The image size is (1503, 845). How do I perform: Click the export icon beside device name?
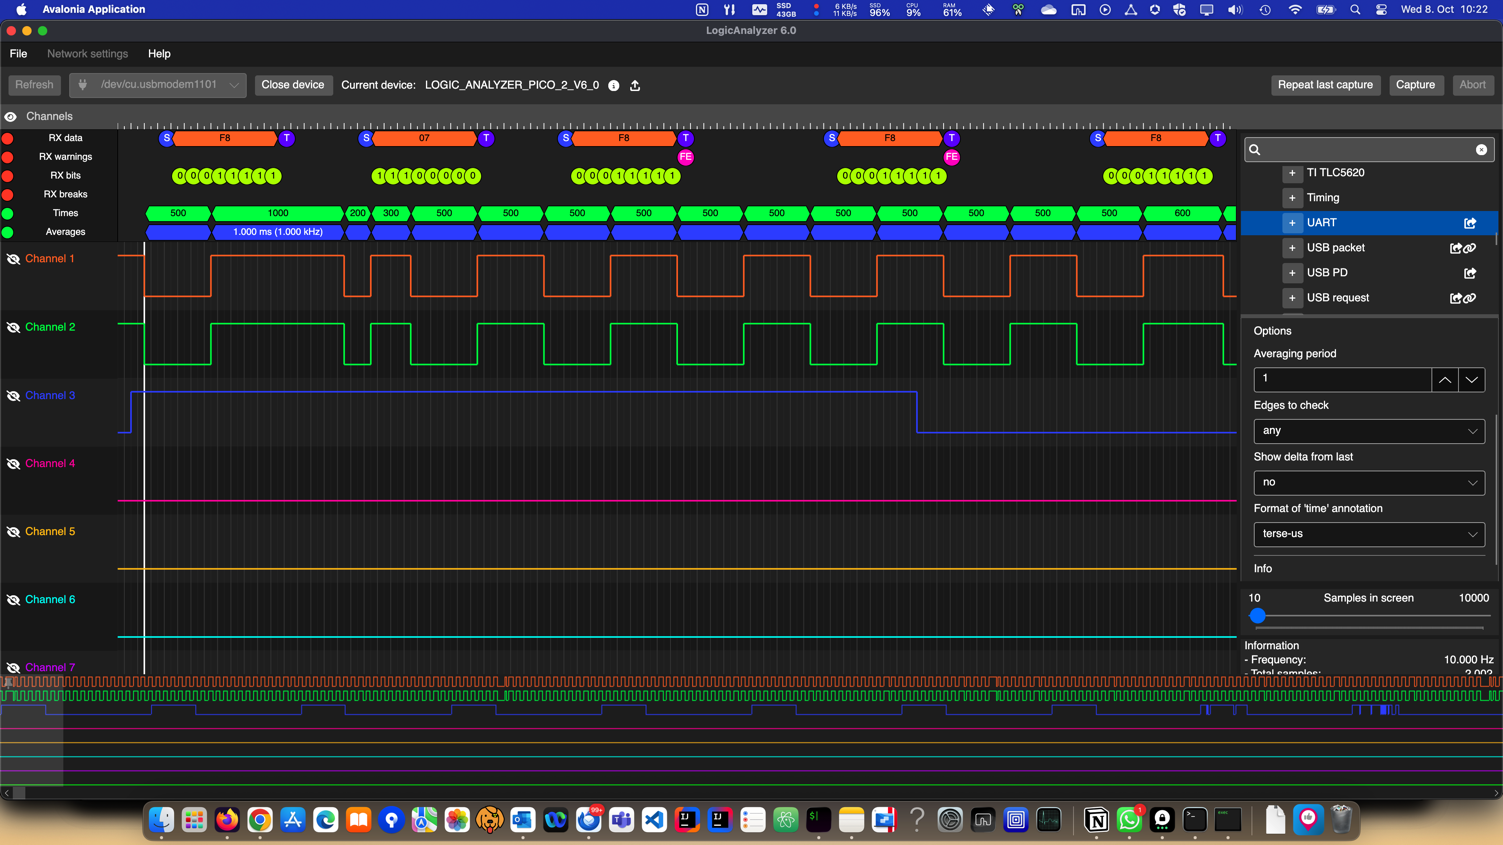pyautogui.click(x=635, y=86)
